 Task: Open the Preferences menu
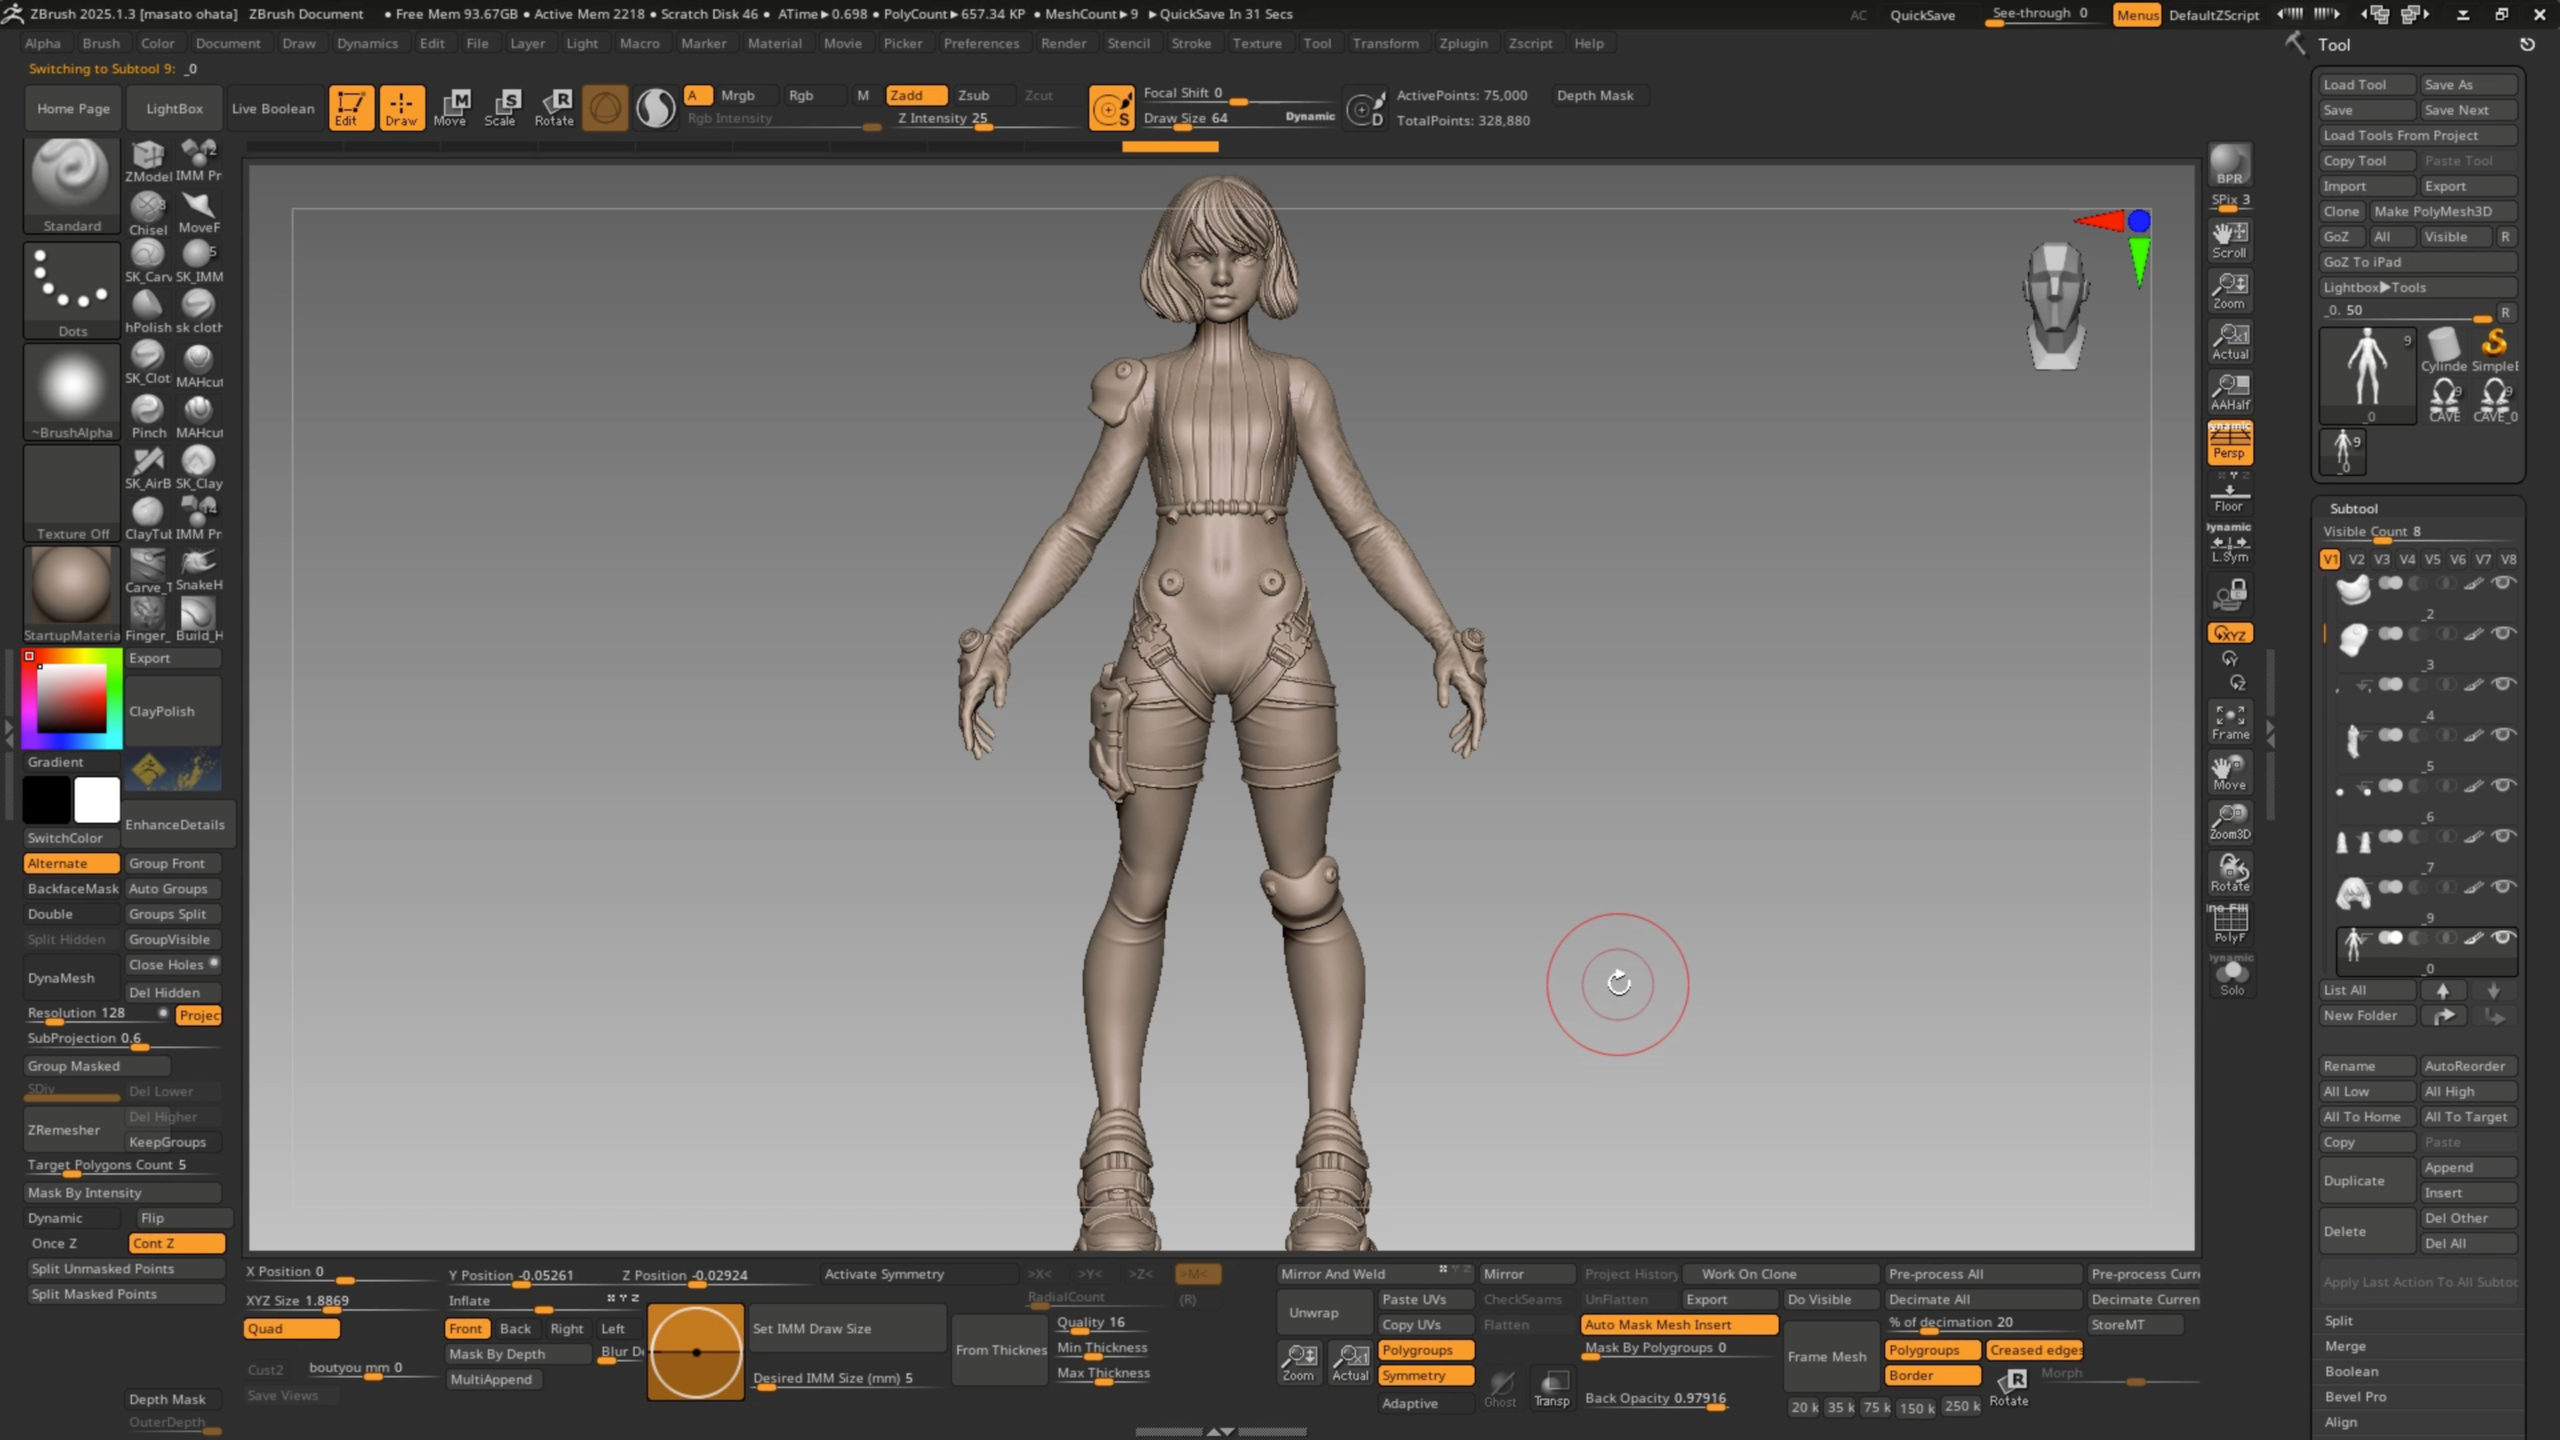[980, 43]
